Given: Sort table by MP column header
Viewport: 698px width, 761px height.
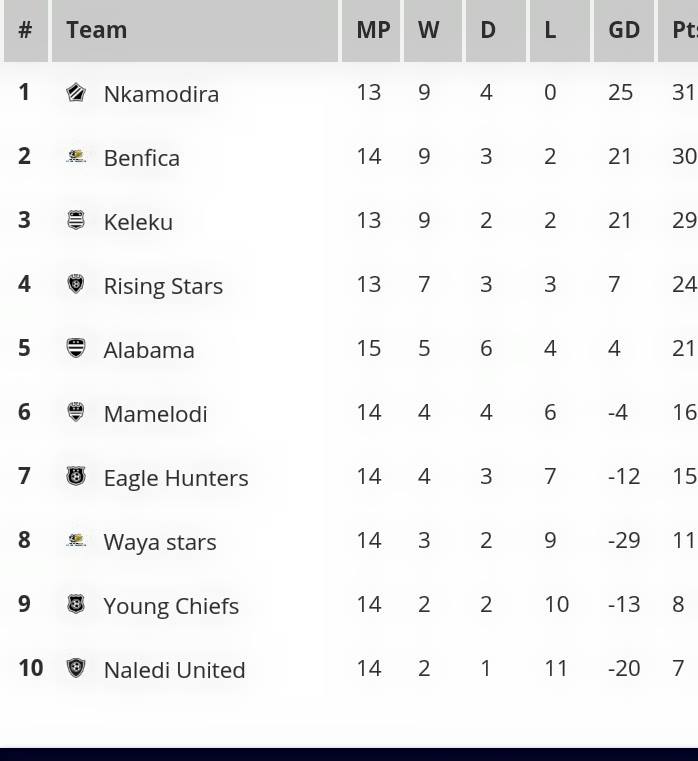Looking at the screenshot, I should [371, 30].
